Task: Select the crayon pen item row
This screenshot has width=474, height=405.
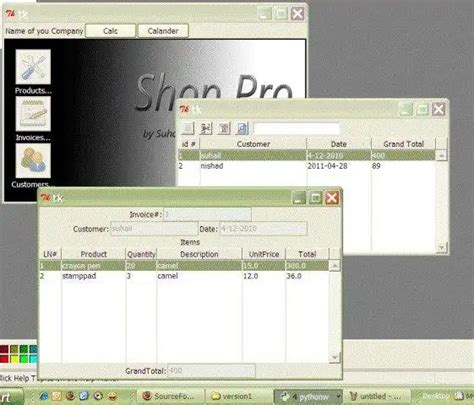Action: (x=184, y=266)
